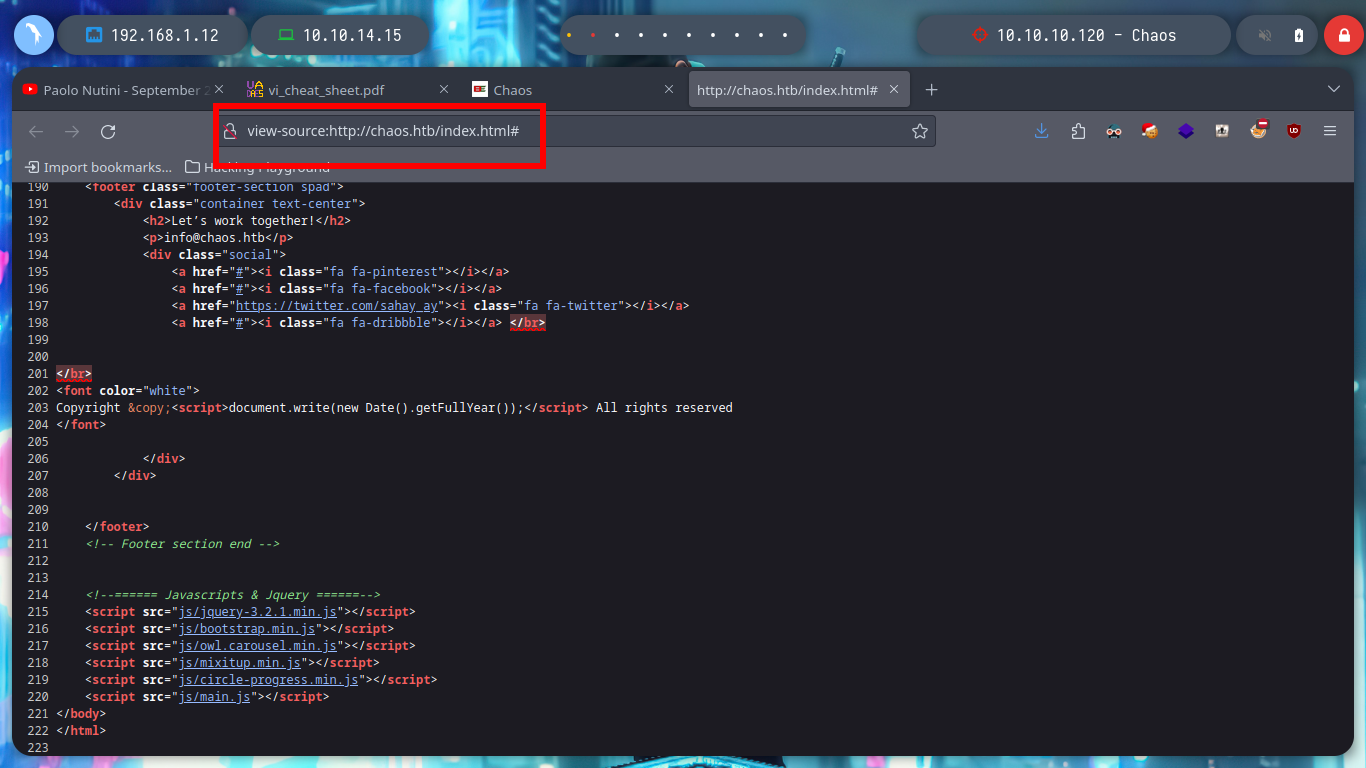Toggle the muted volume tray icon
This screenshot has height=768, width=1366.
[x=1265, y=35]
